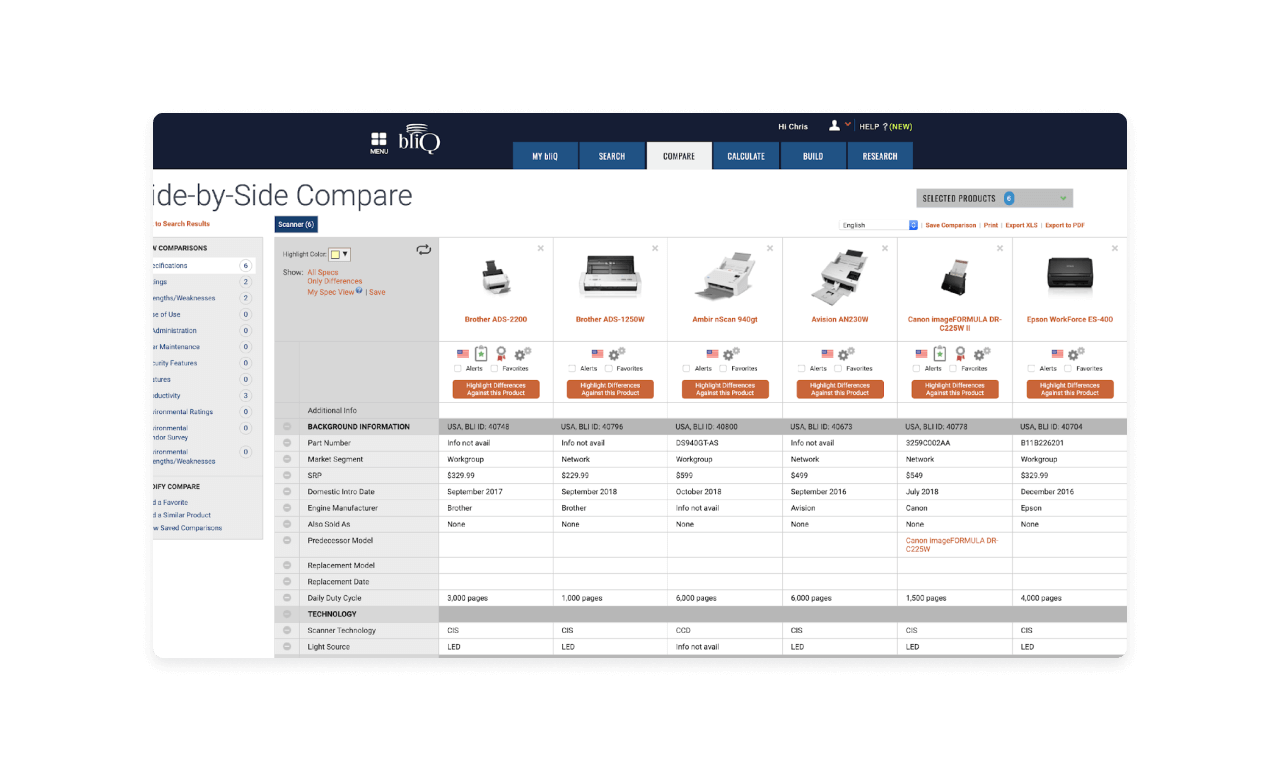Screen dimensions: 1280x770
Task: Open the RESEARCH tab
Action: 880,156
